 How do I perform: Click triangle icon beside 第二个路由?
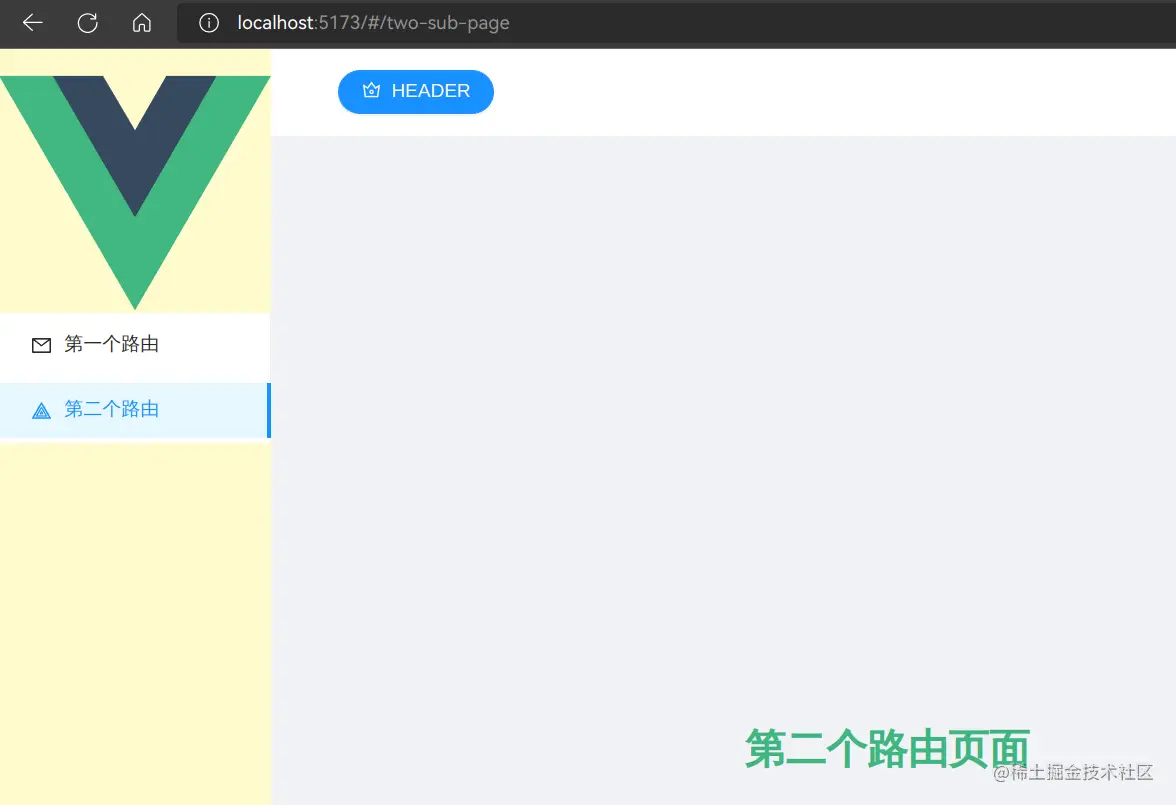(41, 410)
